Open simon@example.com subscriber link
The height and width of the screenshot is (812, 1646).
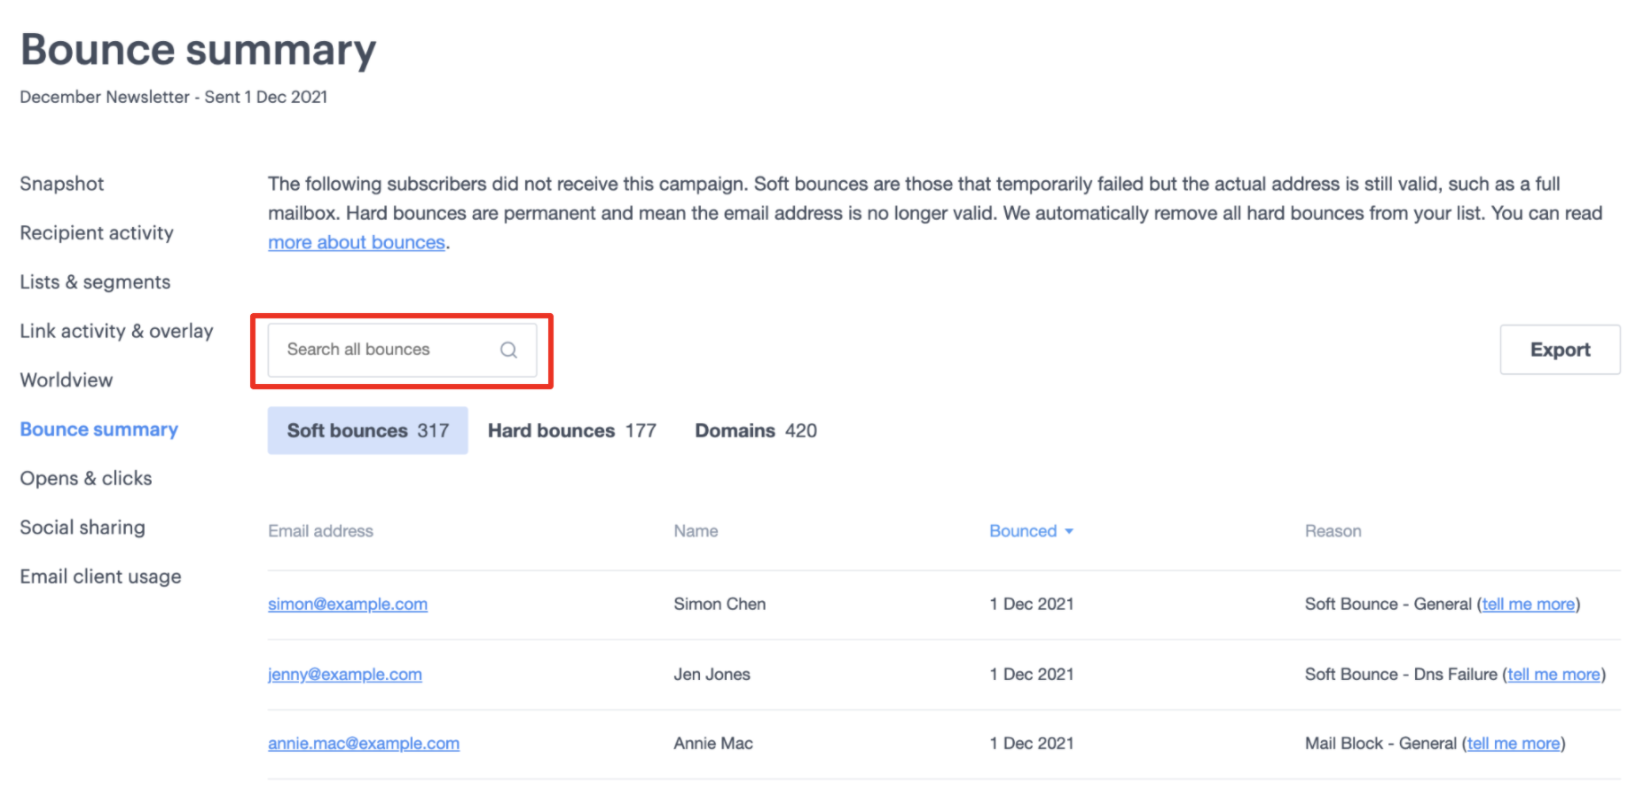pos(347,604)
